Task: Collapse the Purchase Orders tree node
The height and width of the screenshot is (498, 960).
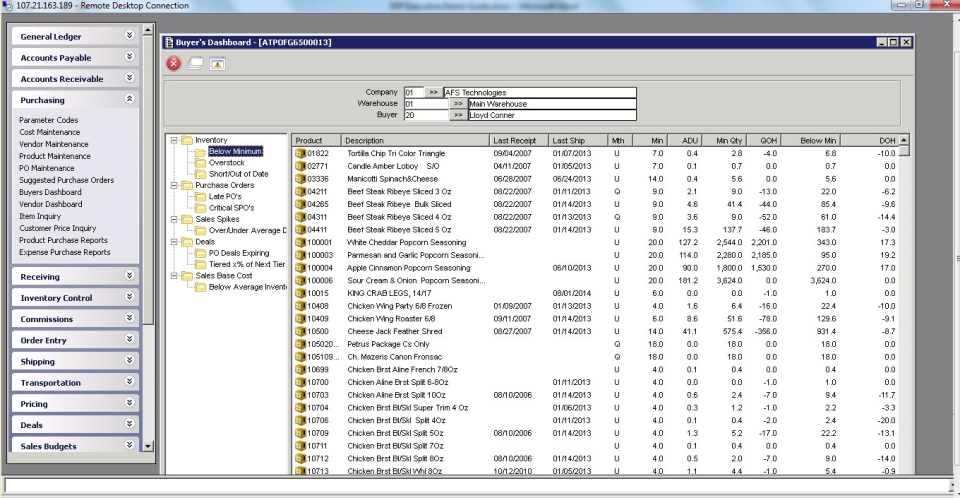Action: 174,185
